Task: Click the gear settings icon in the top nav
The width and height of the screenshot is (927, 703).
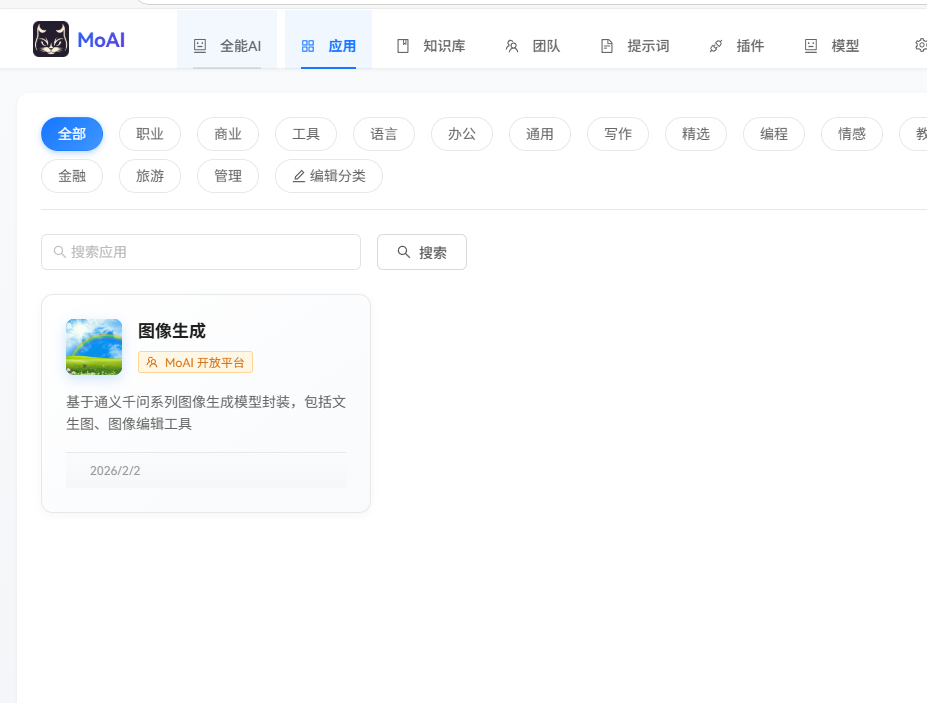Action: pos(920,45)
